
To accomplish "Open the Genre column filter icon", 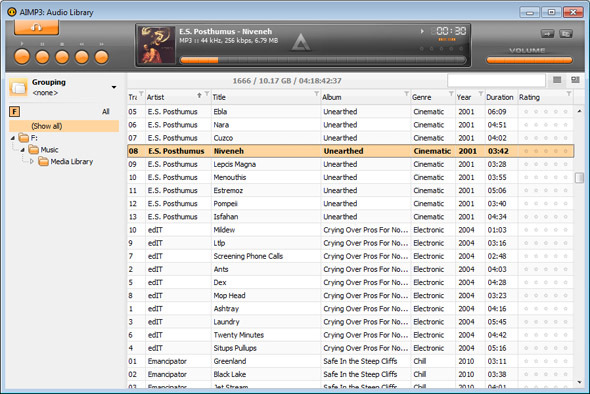I will 451,93.
